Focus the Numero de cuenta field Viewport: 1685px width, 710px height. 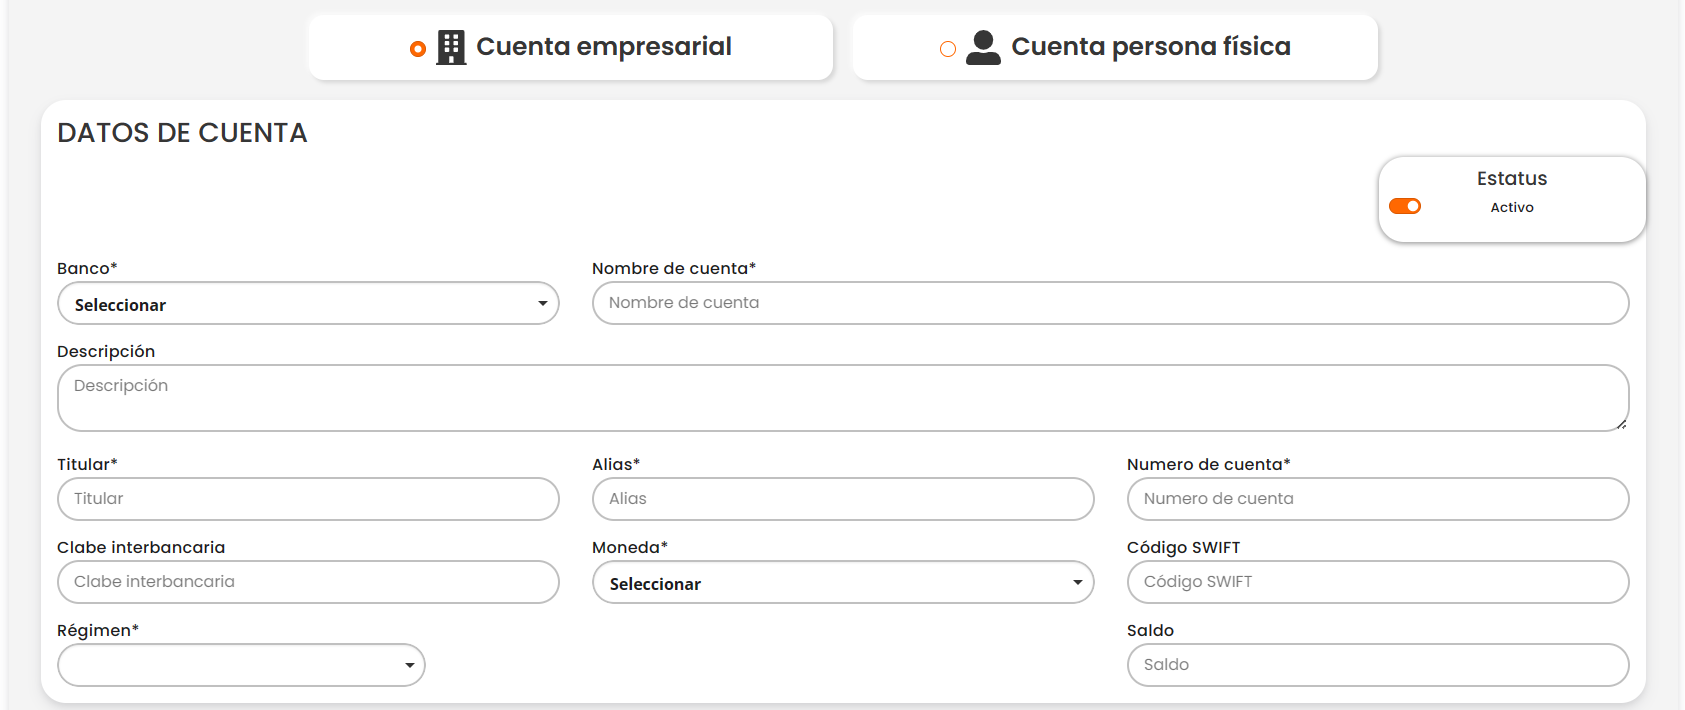click(x=1377, y=499)
